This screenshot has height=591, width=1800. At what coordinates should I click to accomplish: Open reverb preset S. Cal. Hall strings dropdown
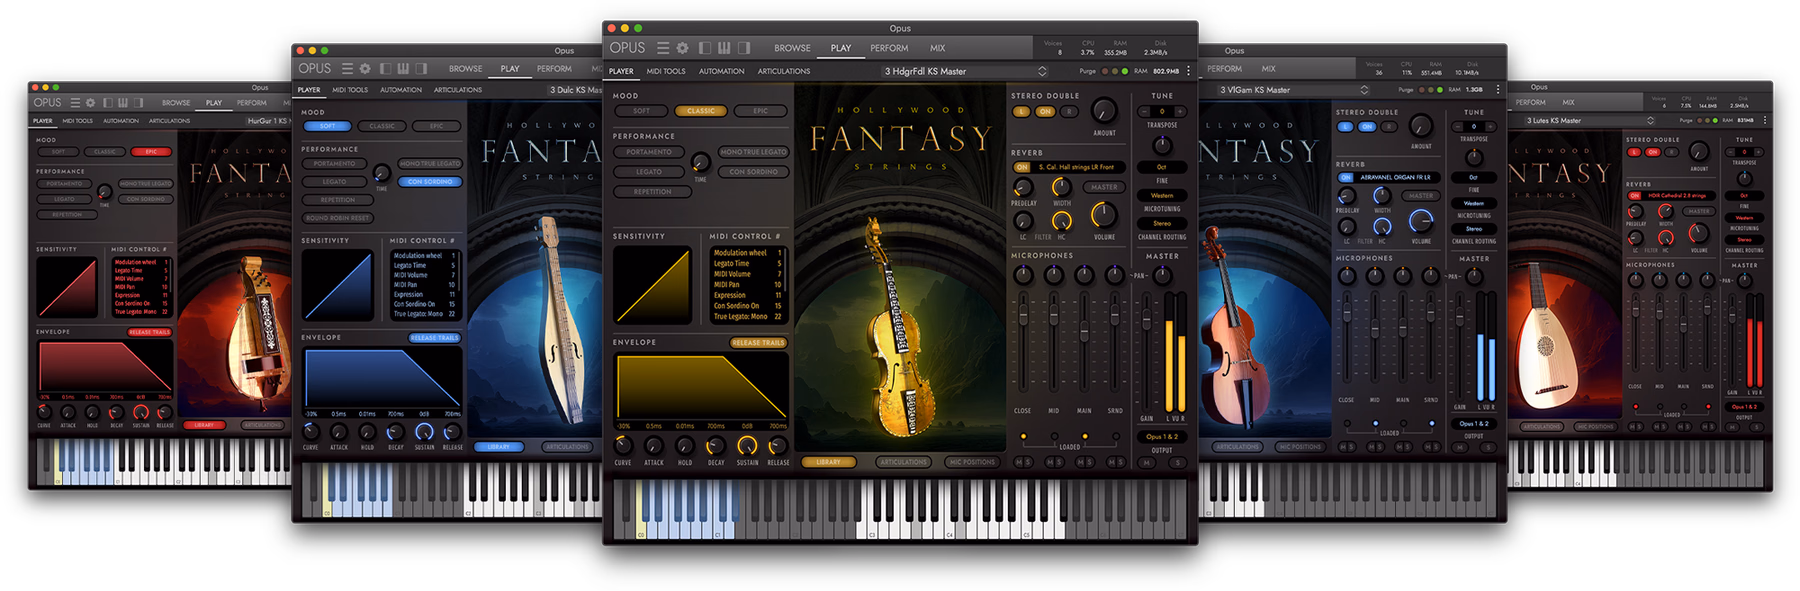(x=1080, y=167)
